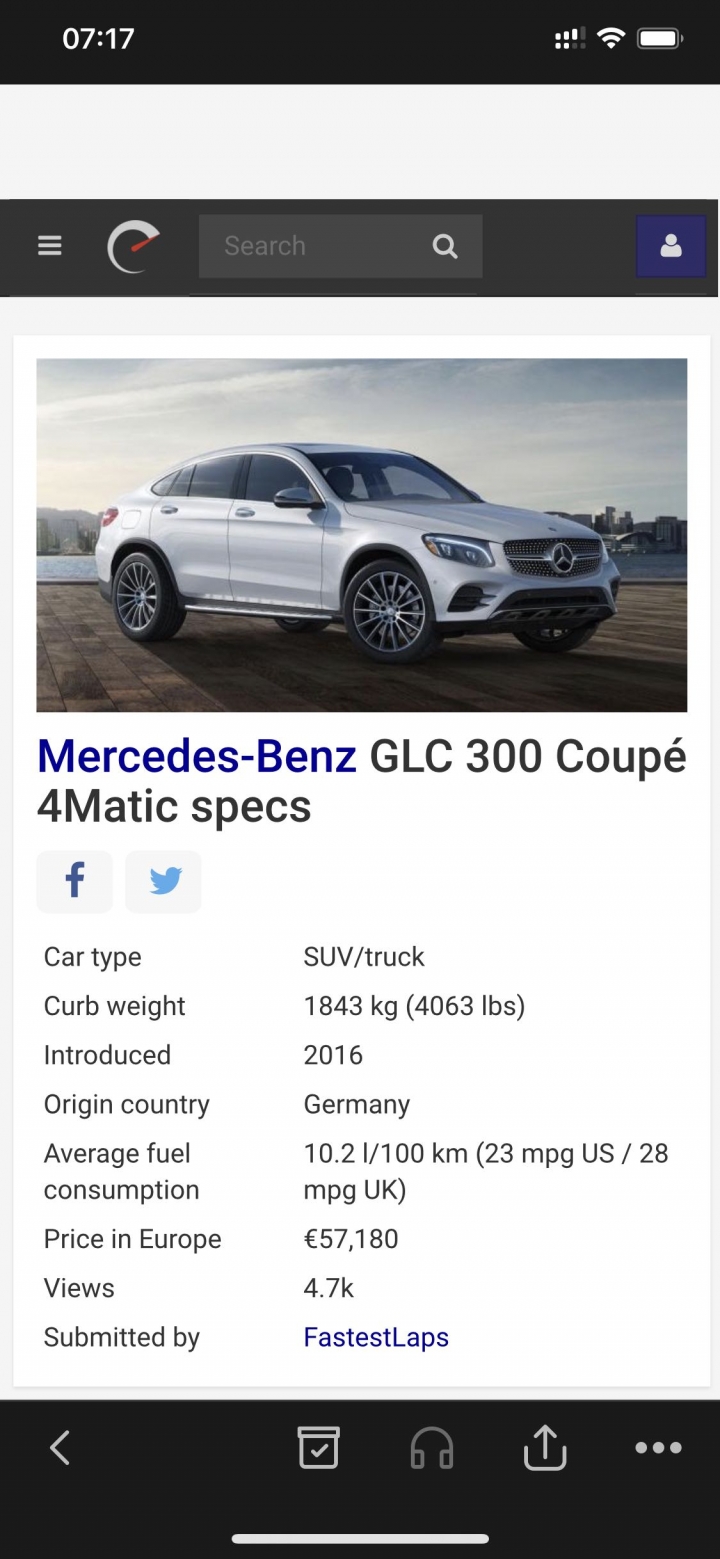Open the FastestLaps submitter profile link

tap(376, 1337)
